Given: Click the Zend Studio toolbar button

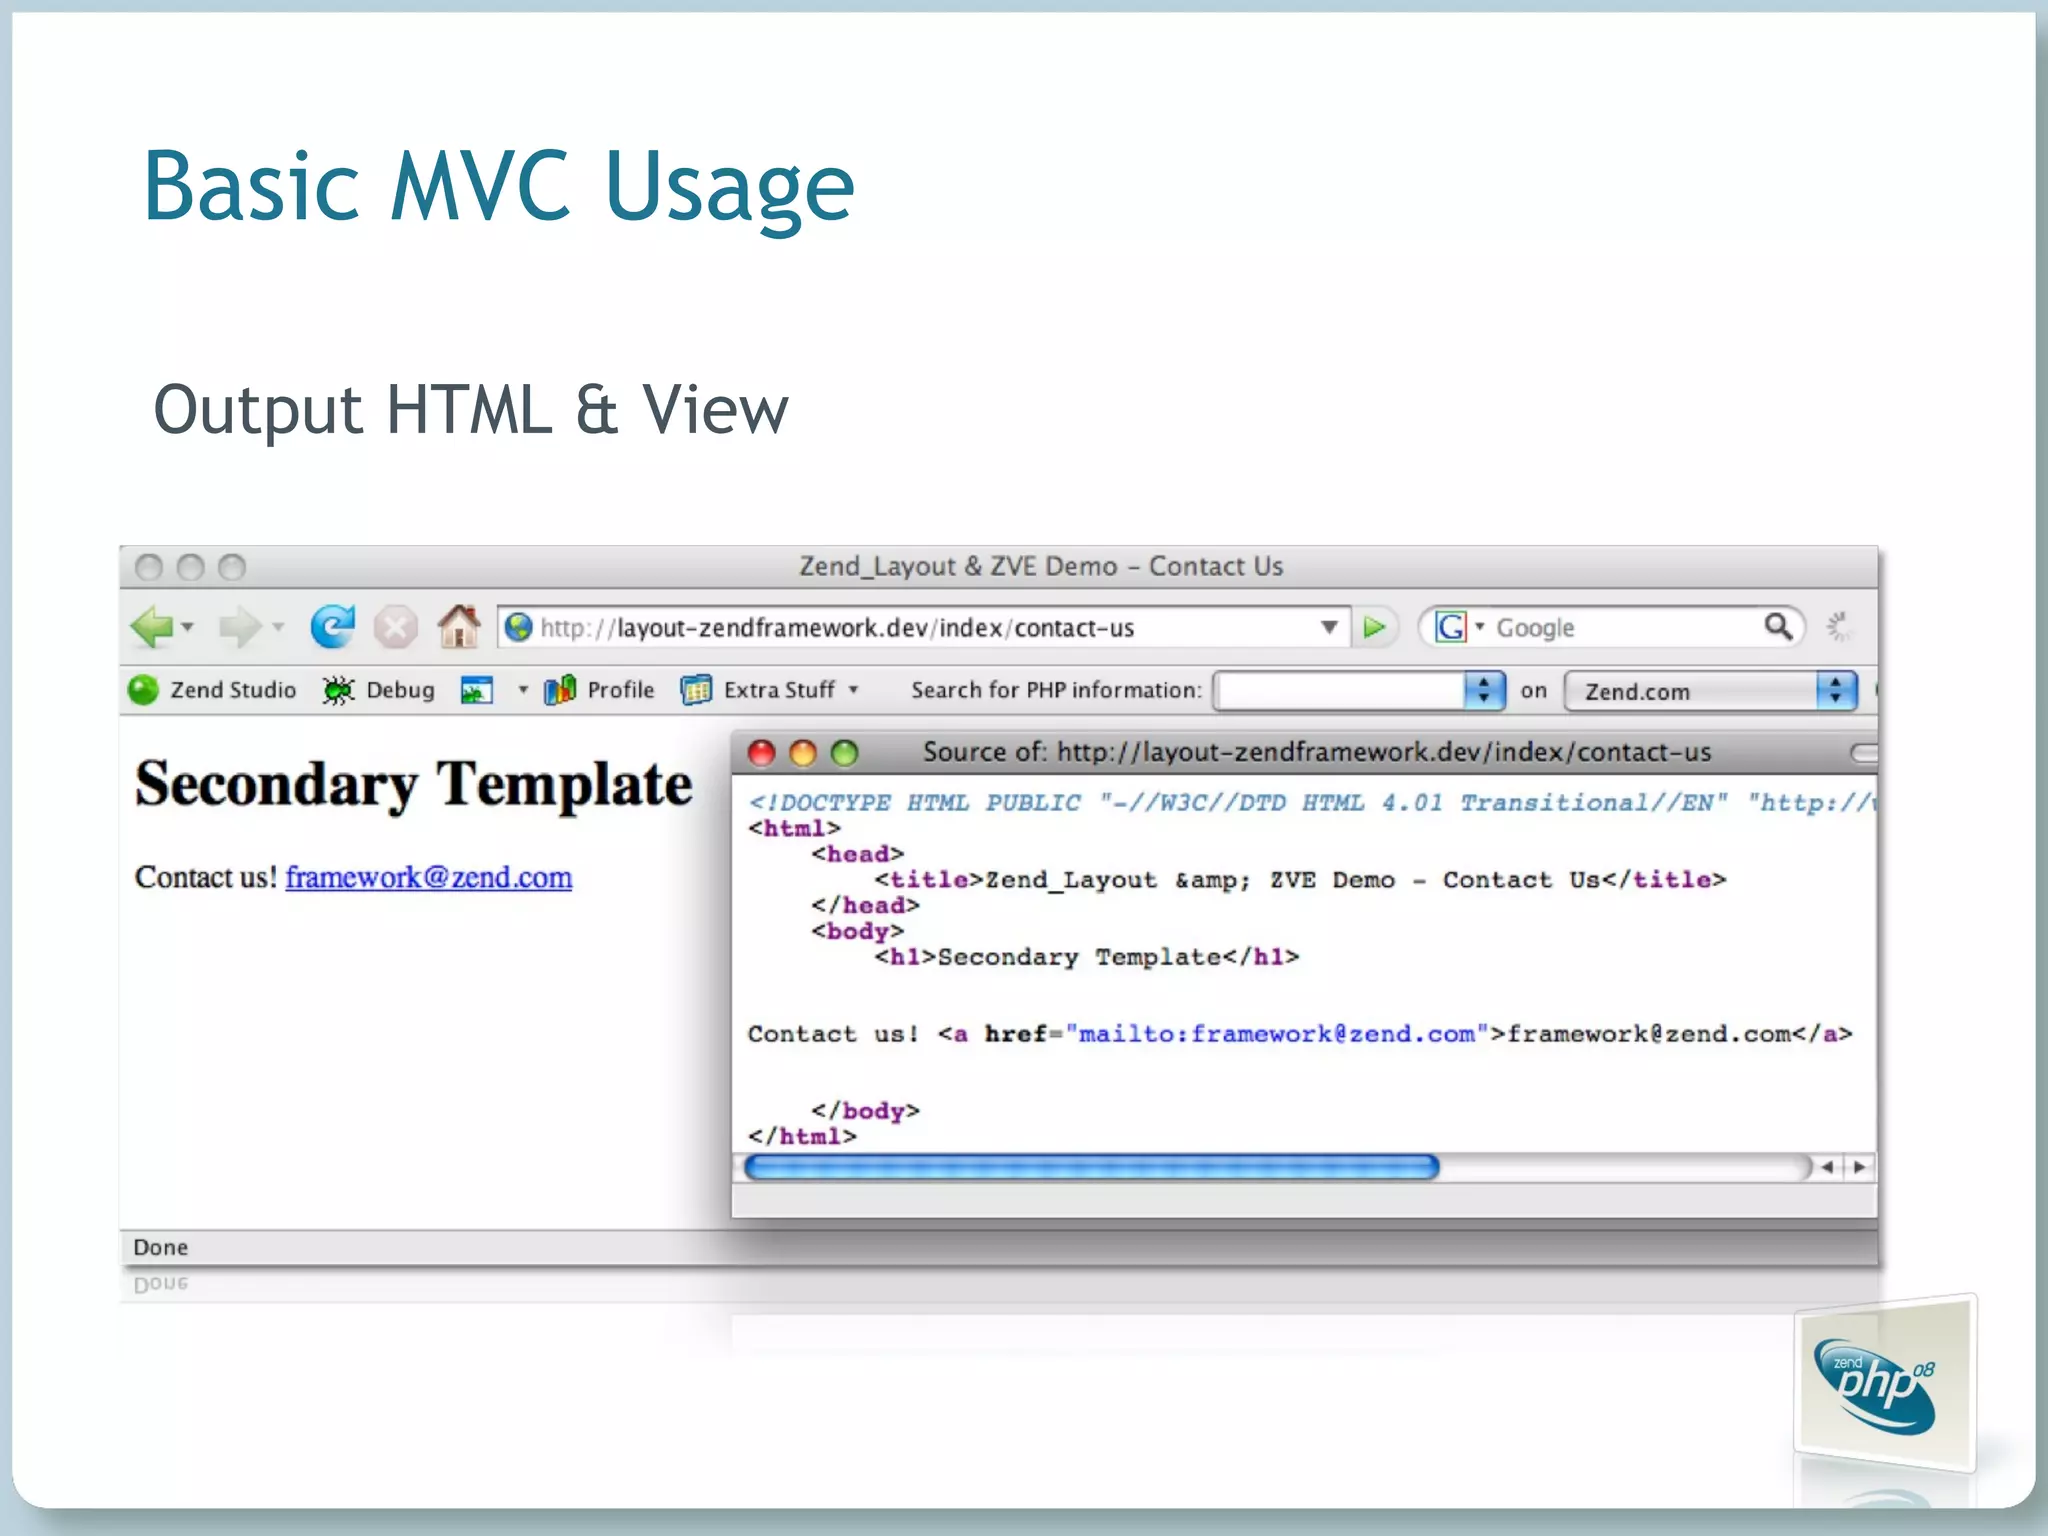Looking at the screenshot, I should (x=212, y=690).
